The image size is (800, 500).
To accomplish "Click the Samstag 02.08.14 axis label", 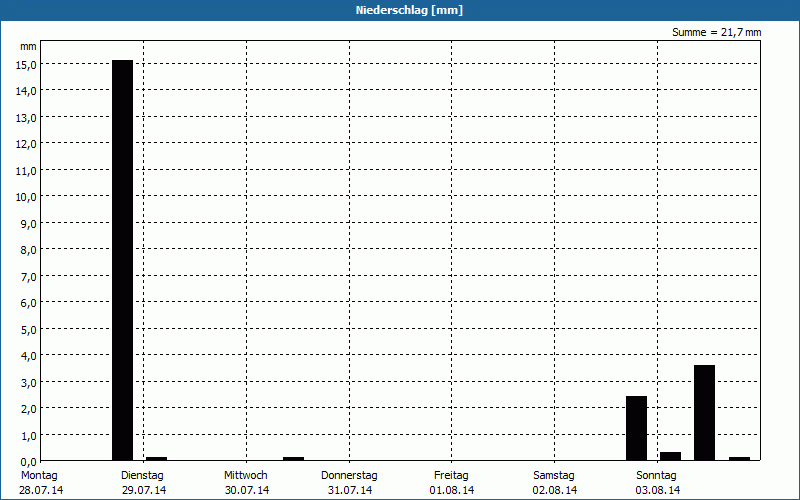I will (x=555, y=483).
